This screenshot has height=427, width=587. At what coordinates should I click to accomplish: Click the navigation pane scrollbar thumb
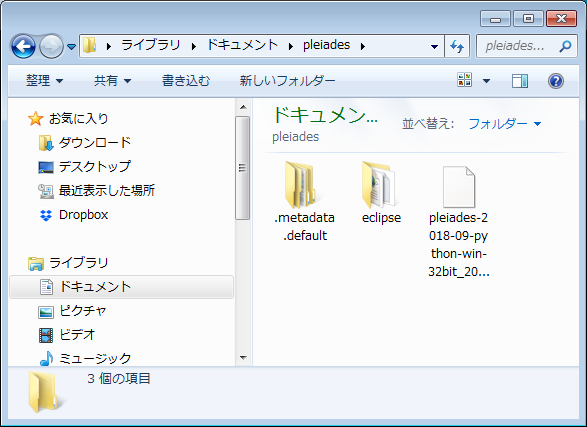pos(243,168)
